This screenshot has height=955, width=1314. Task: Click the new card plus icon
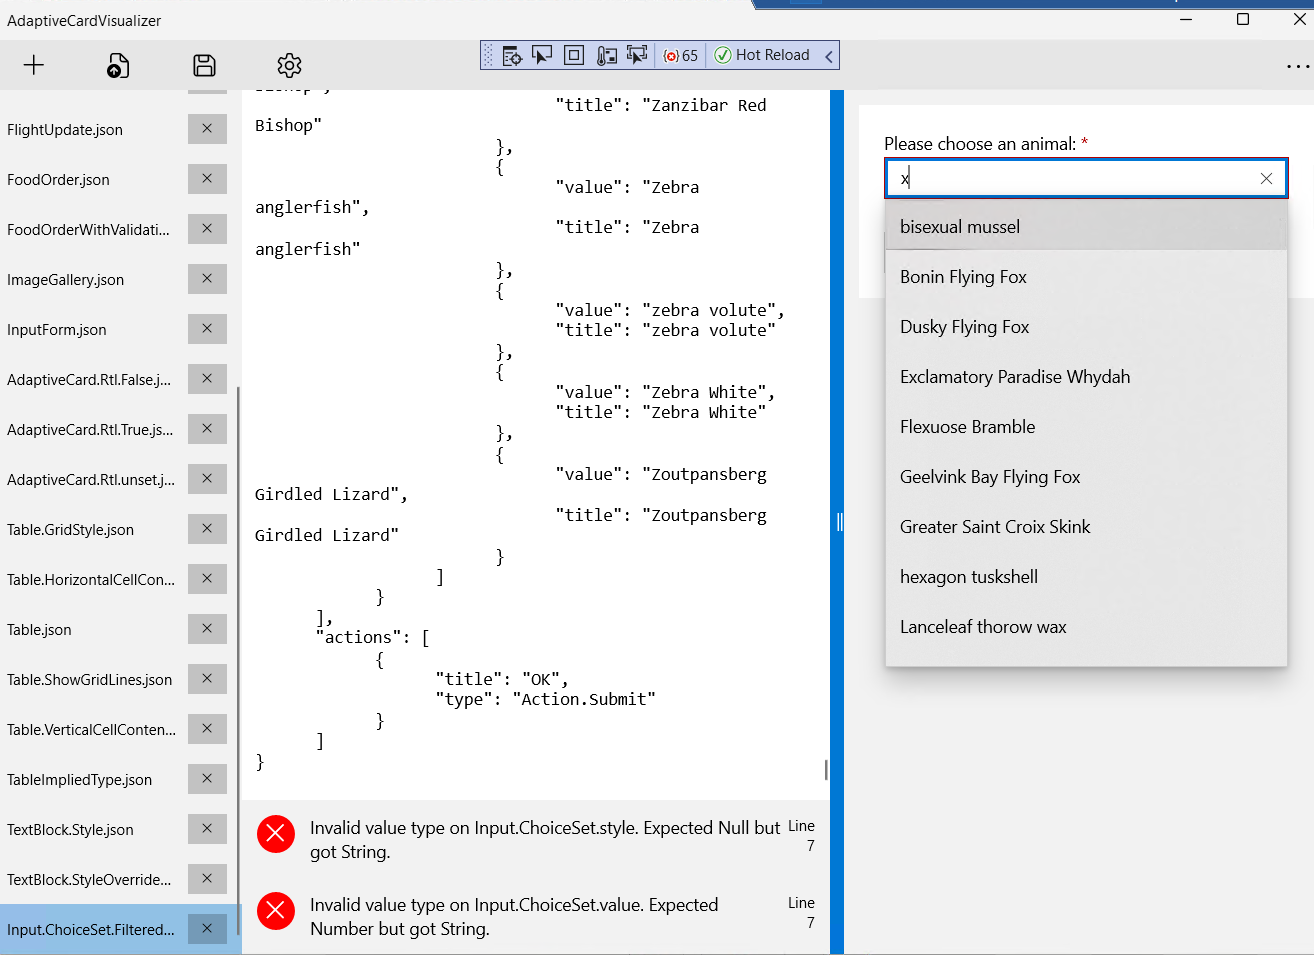[x=33, y=65]
